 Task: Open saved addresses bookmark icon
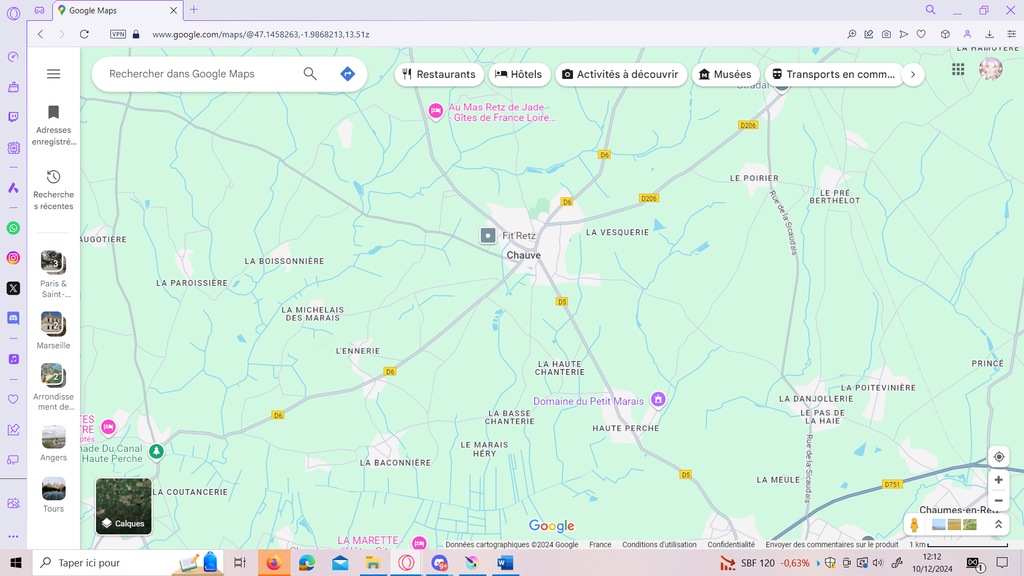pos(54,113)
